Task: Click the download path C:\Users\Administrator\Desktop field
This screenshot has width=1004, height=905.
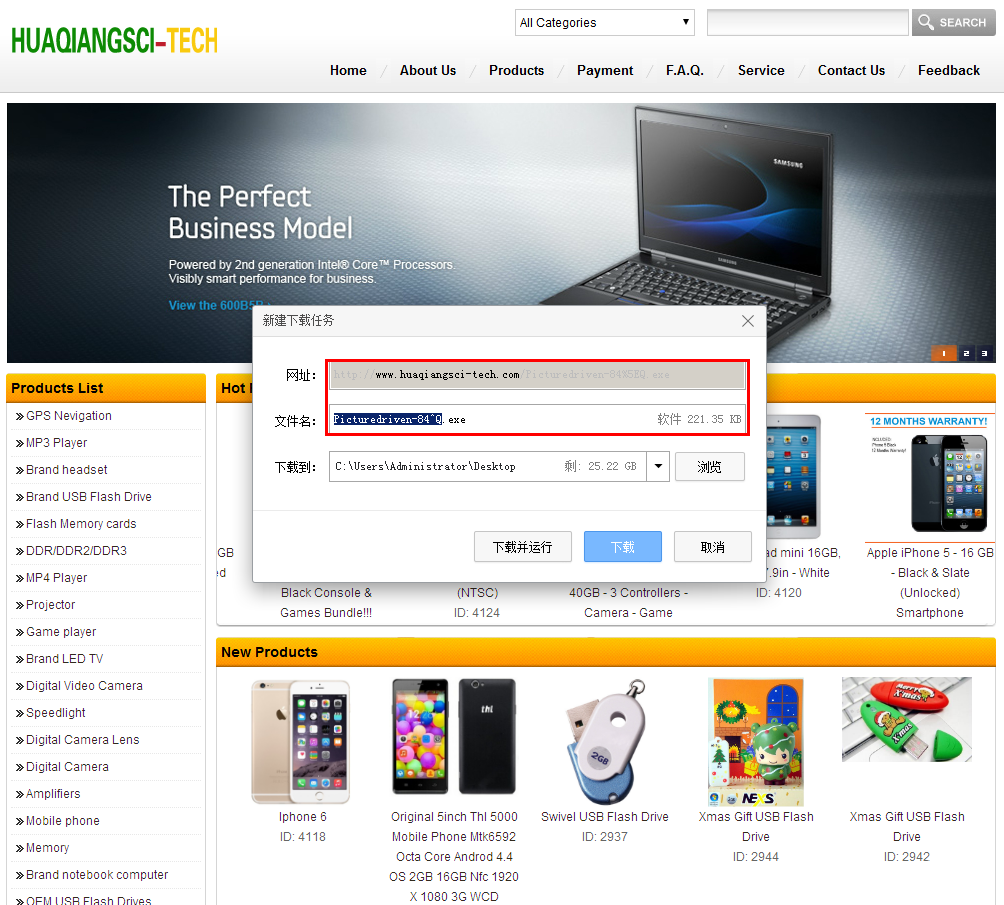Action: coord(487,466)
